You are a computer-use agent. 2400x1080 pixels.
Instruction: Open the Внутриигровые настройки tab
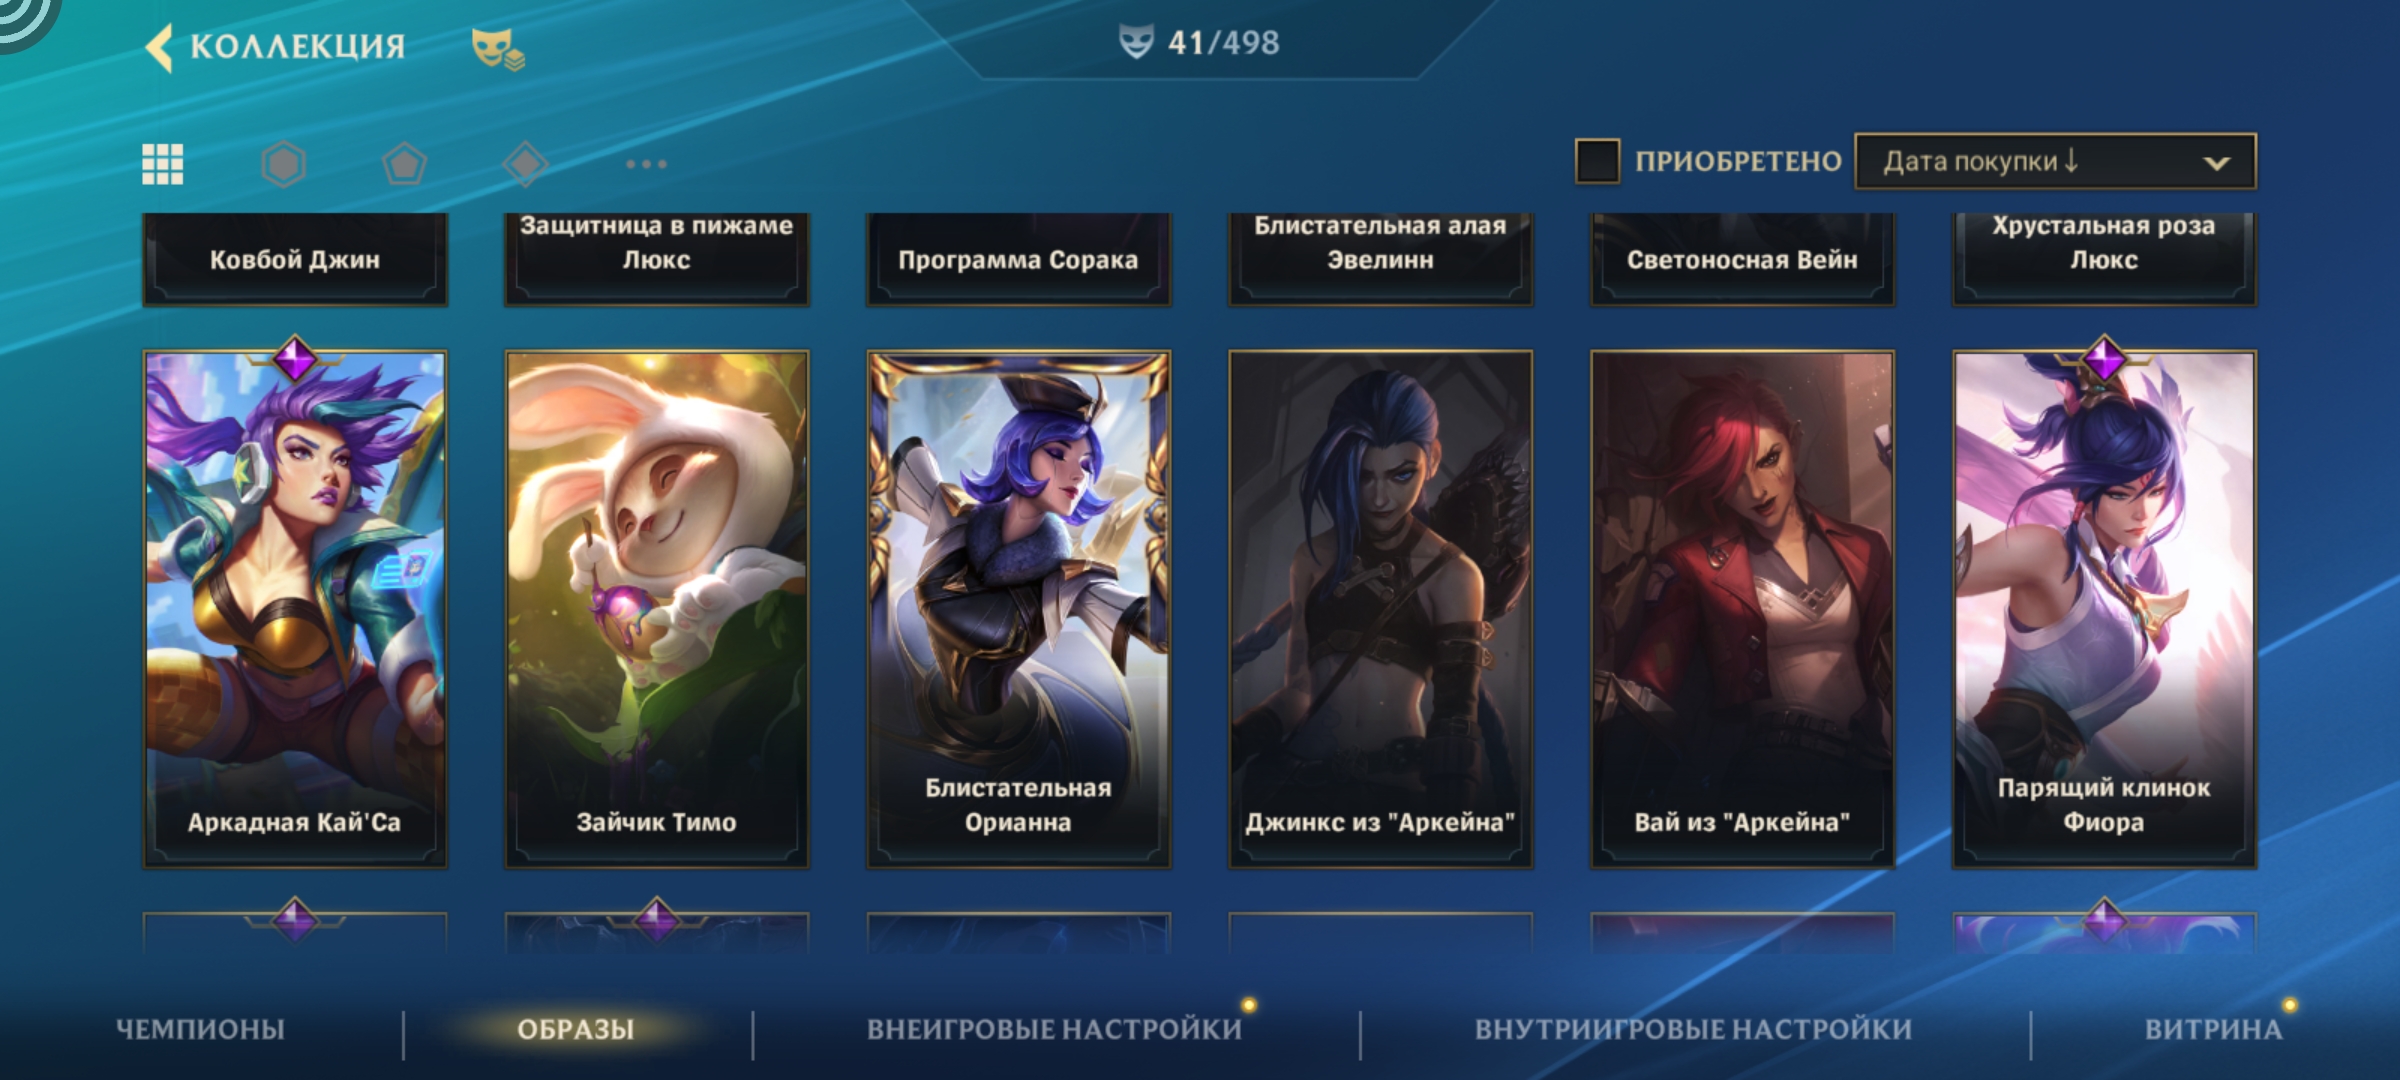[x=1693, y=1029]
